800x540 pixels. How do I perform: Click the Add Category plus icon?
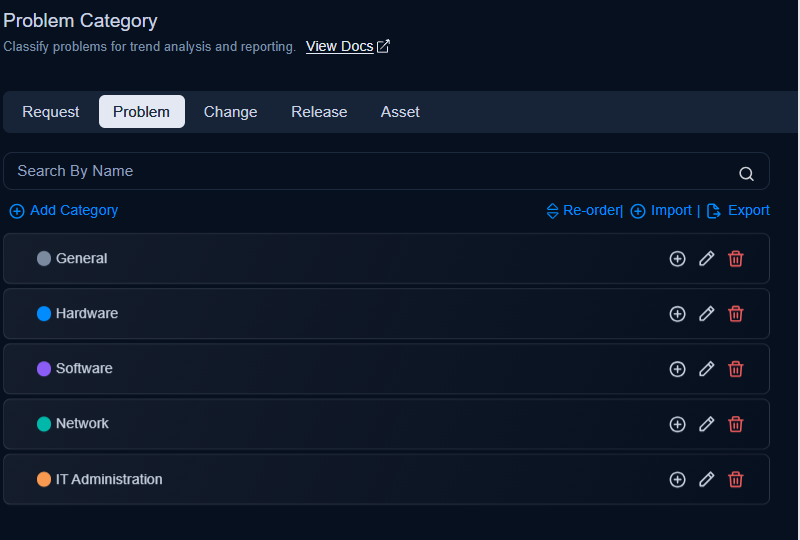(x=17, y=211)
